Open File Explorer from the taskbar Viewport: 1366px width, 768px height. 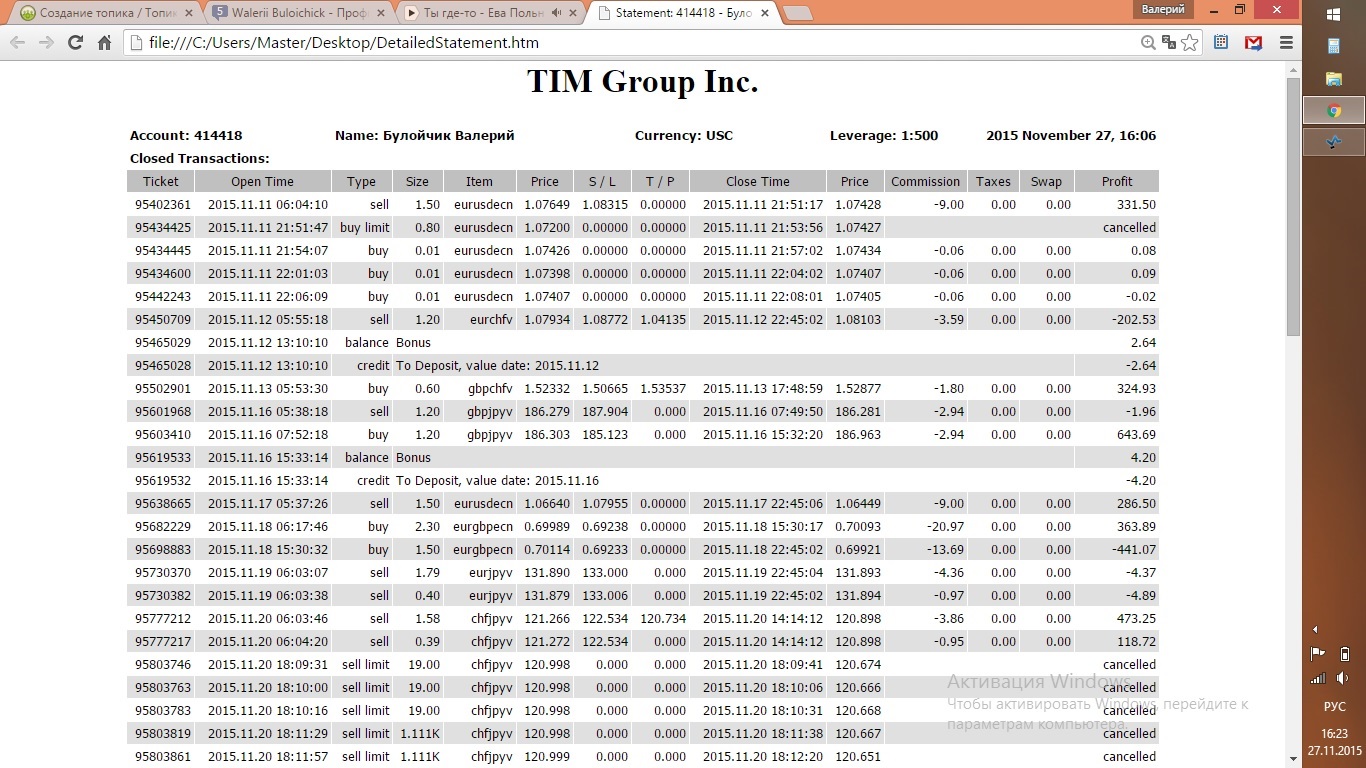coord(1333,78)
